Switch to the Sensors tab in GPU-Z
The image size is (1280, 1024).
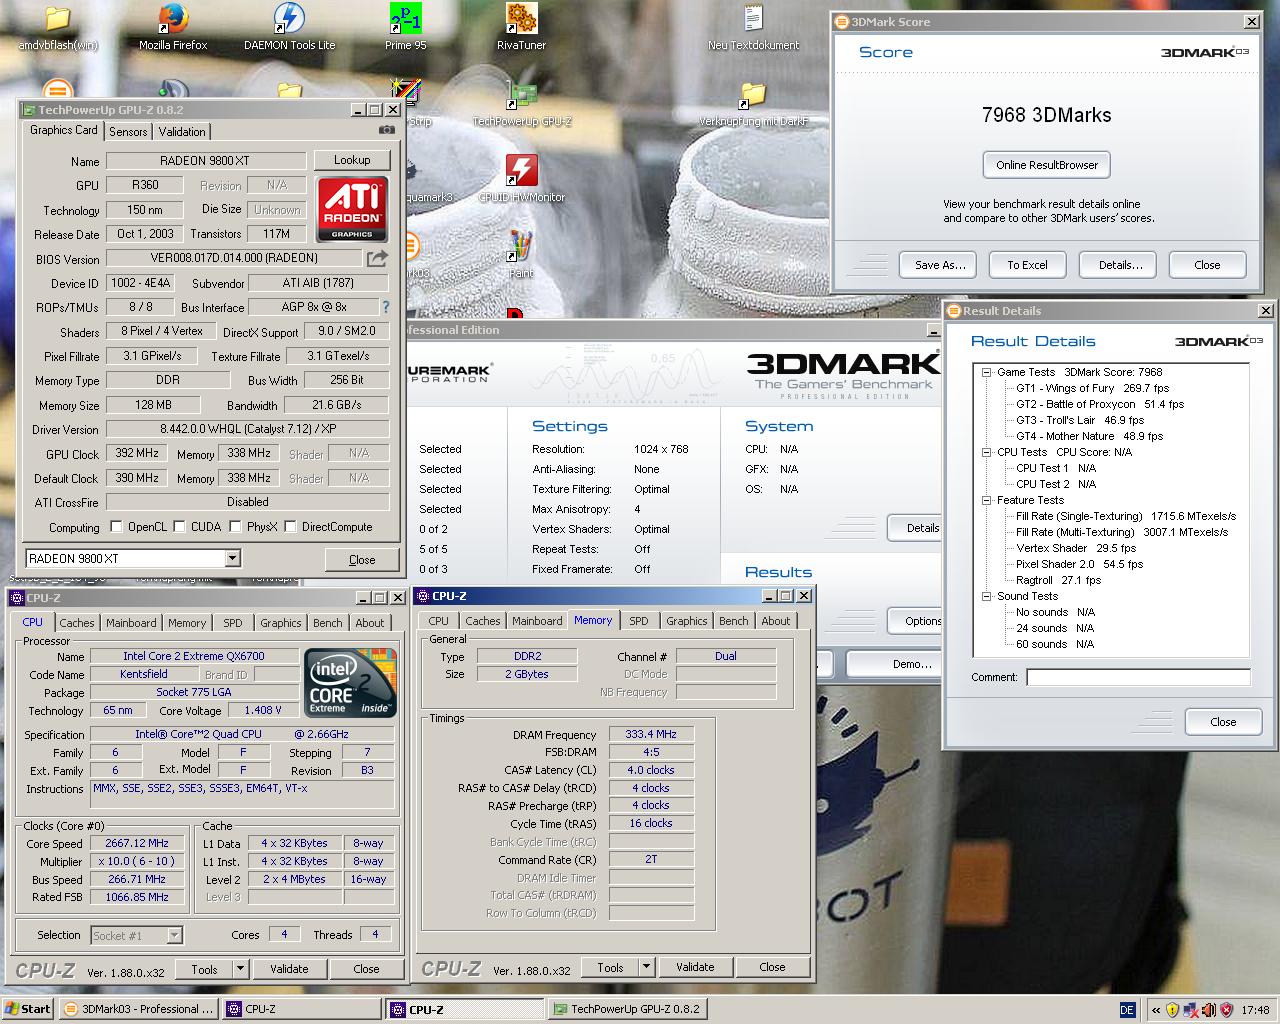[128, 132]
